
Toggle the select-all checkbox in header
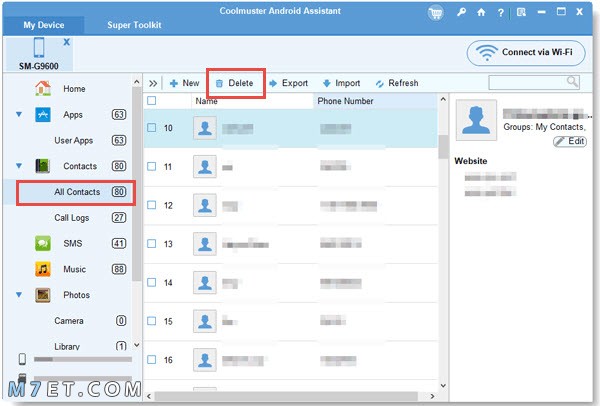click(152, 101)
